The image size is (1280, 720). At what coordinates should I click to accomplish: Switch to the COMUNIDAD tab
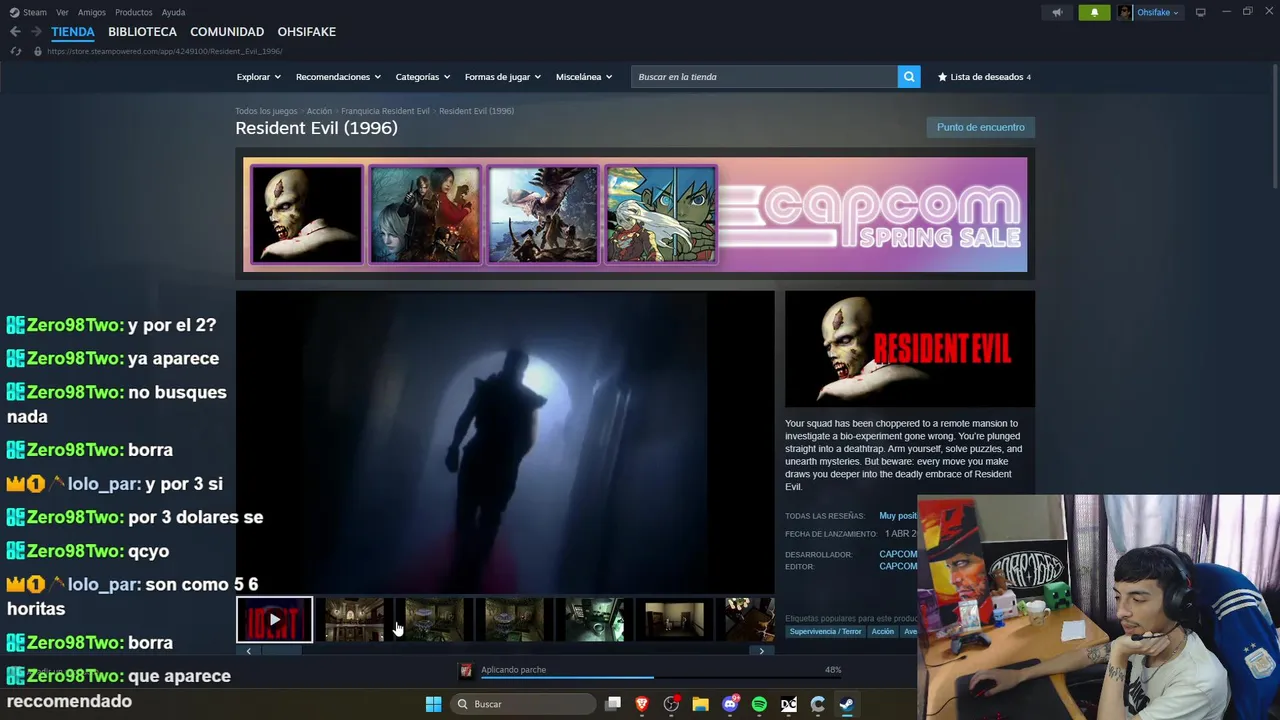(x=227, y=32)
